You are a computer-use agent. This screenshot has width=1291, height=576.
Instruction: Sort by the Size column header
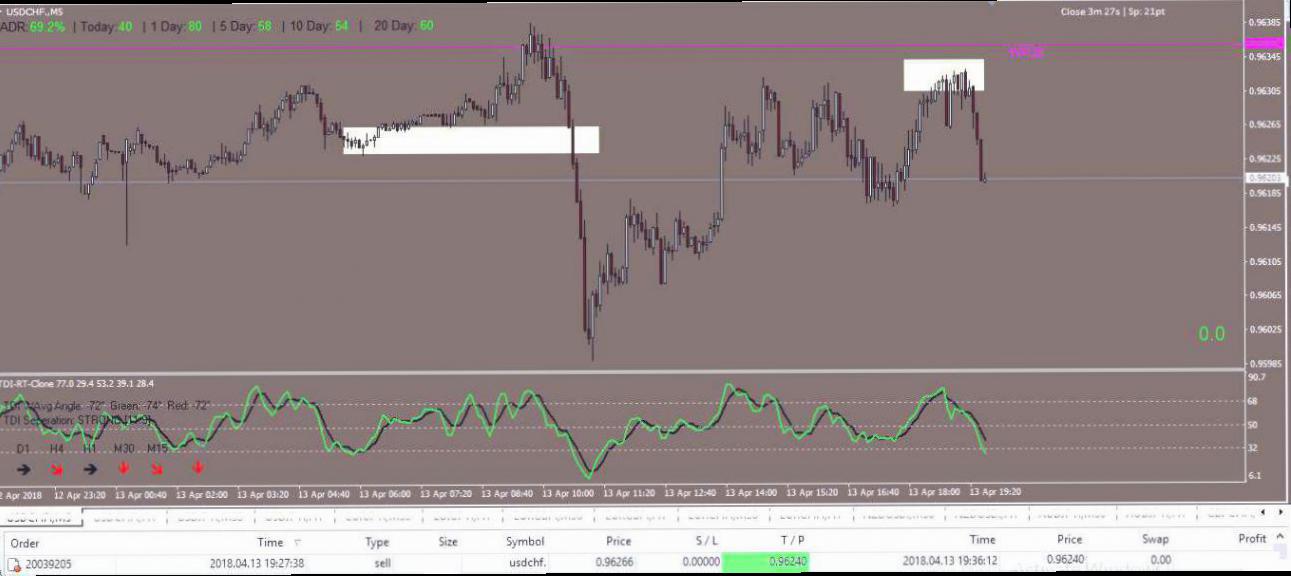click(x=447, y=541)
